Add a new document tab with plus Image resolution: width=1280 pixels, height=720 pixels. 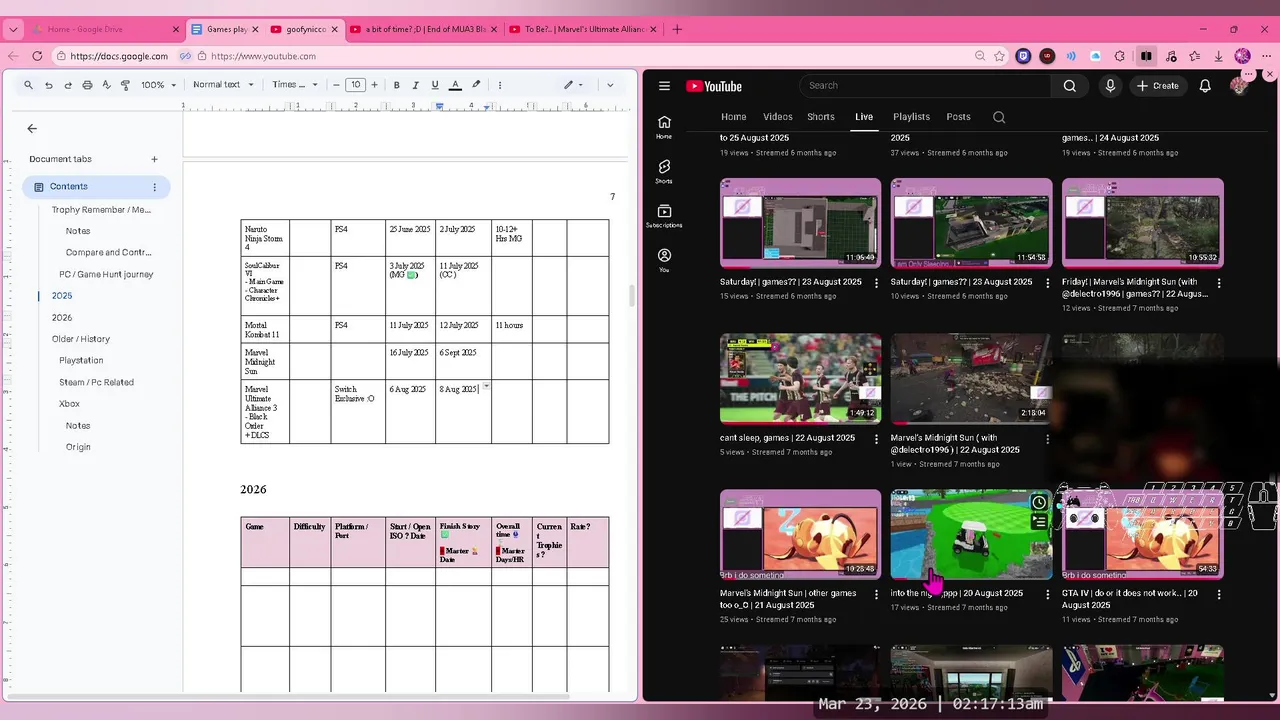click(x=154, y=159)
